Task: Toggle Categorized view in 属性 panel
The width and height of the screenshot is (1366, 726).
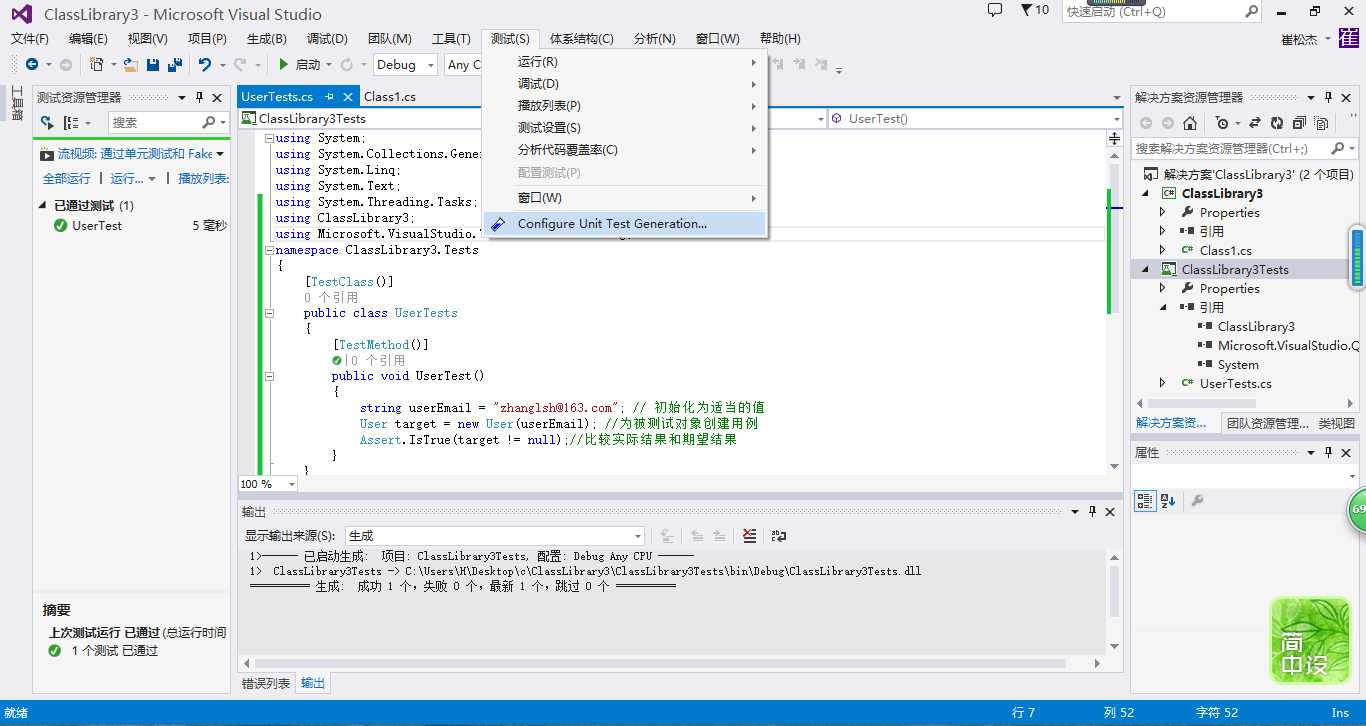Action: pyautogui.click(x=1145, y=501)
